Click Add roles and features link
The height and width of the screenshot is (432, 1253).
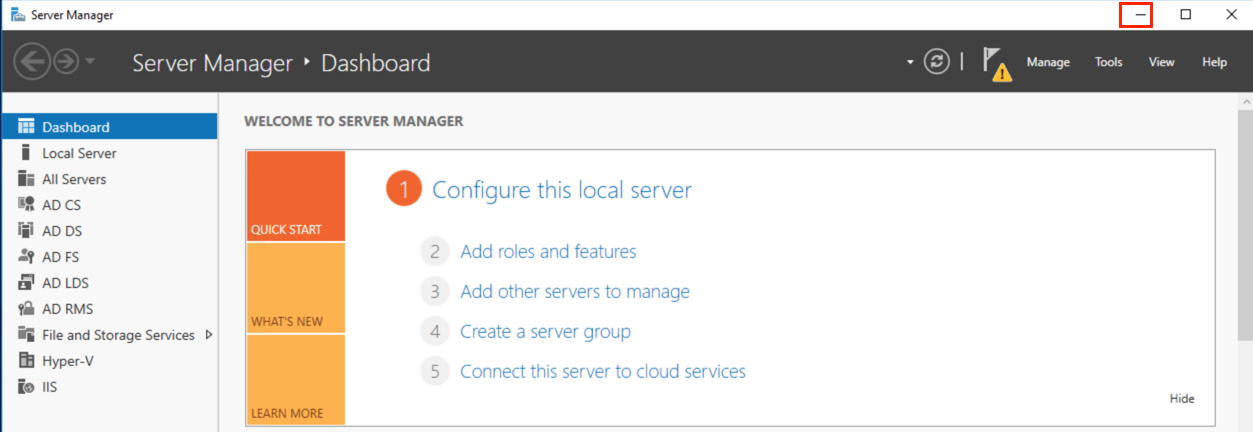pos(548,252)
